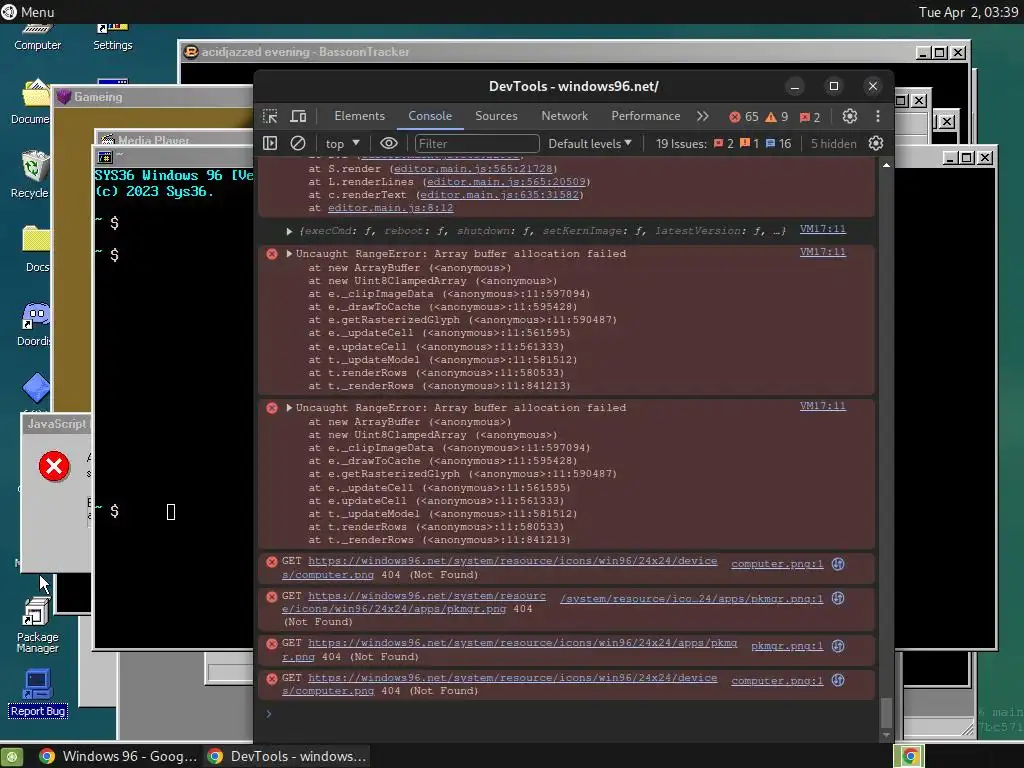Click the terminal window title icon

[104, 157]
